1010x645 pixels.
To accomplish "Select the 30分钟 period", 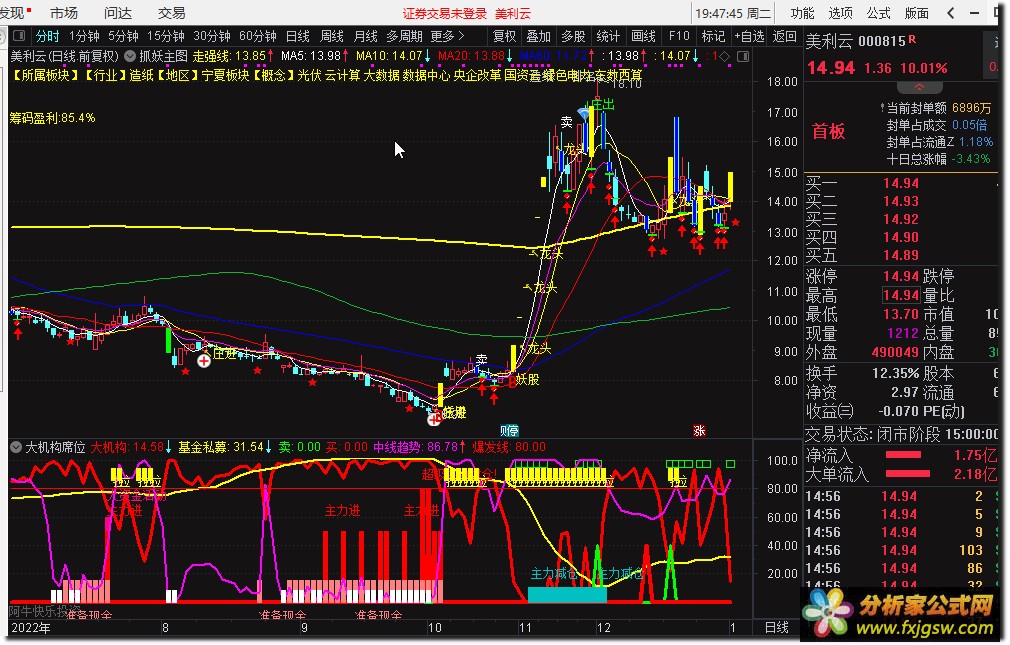I will click(x=212, y=36).
